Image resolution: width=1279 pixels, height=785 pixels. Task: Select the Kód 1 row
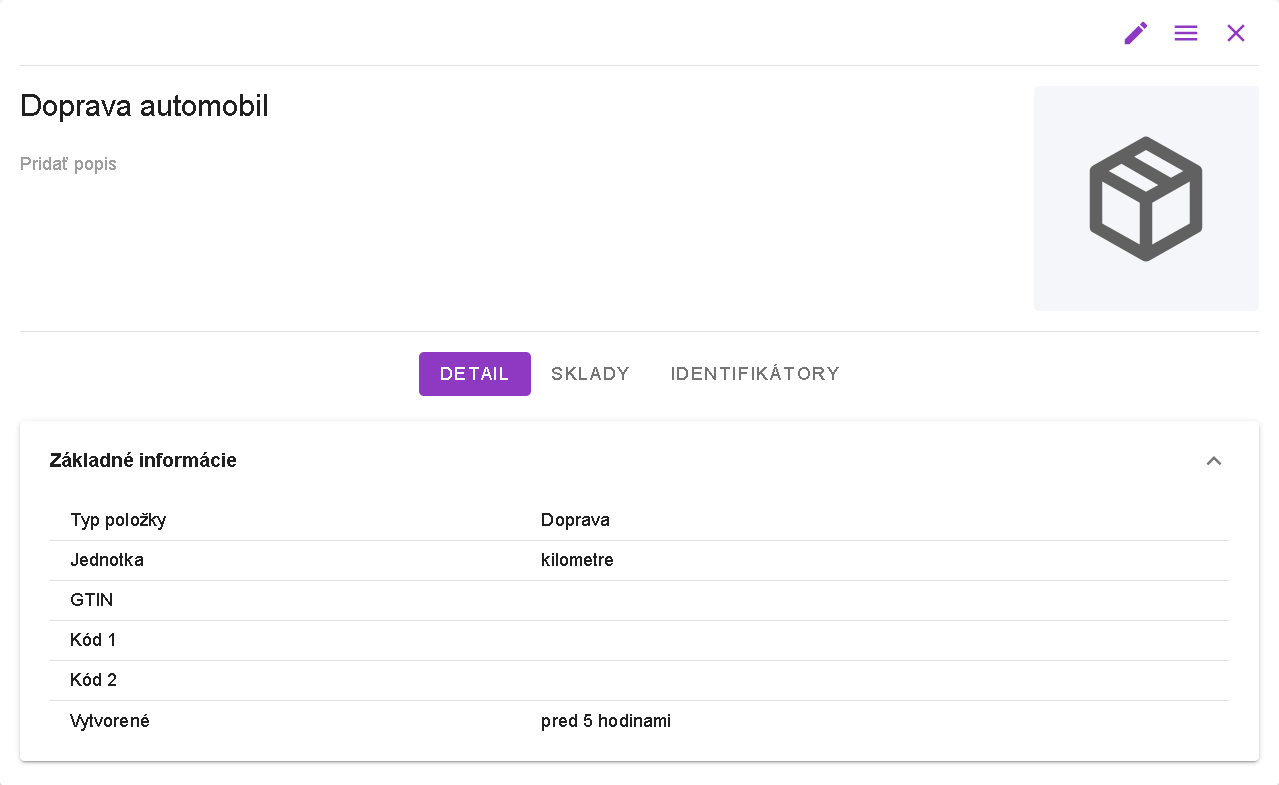(93, 640)
